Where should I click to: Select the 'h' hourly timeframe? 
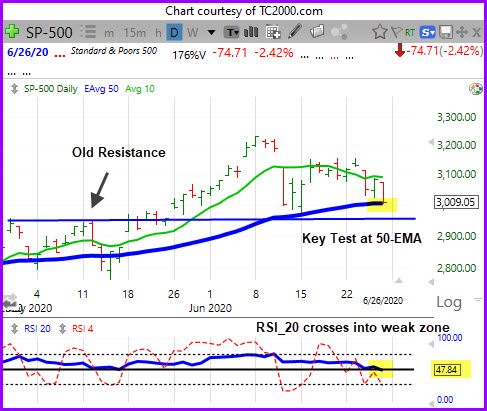pyautogui.click(x=158, y=33)
